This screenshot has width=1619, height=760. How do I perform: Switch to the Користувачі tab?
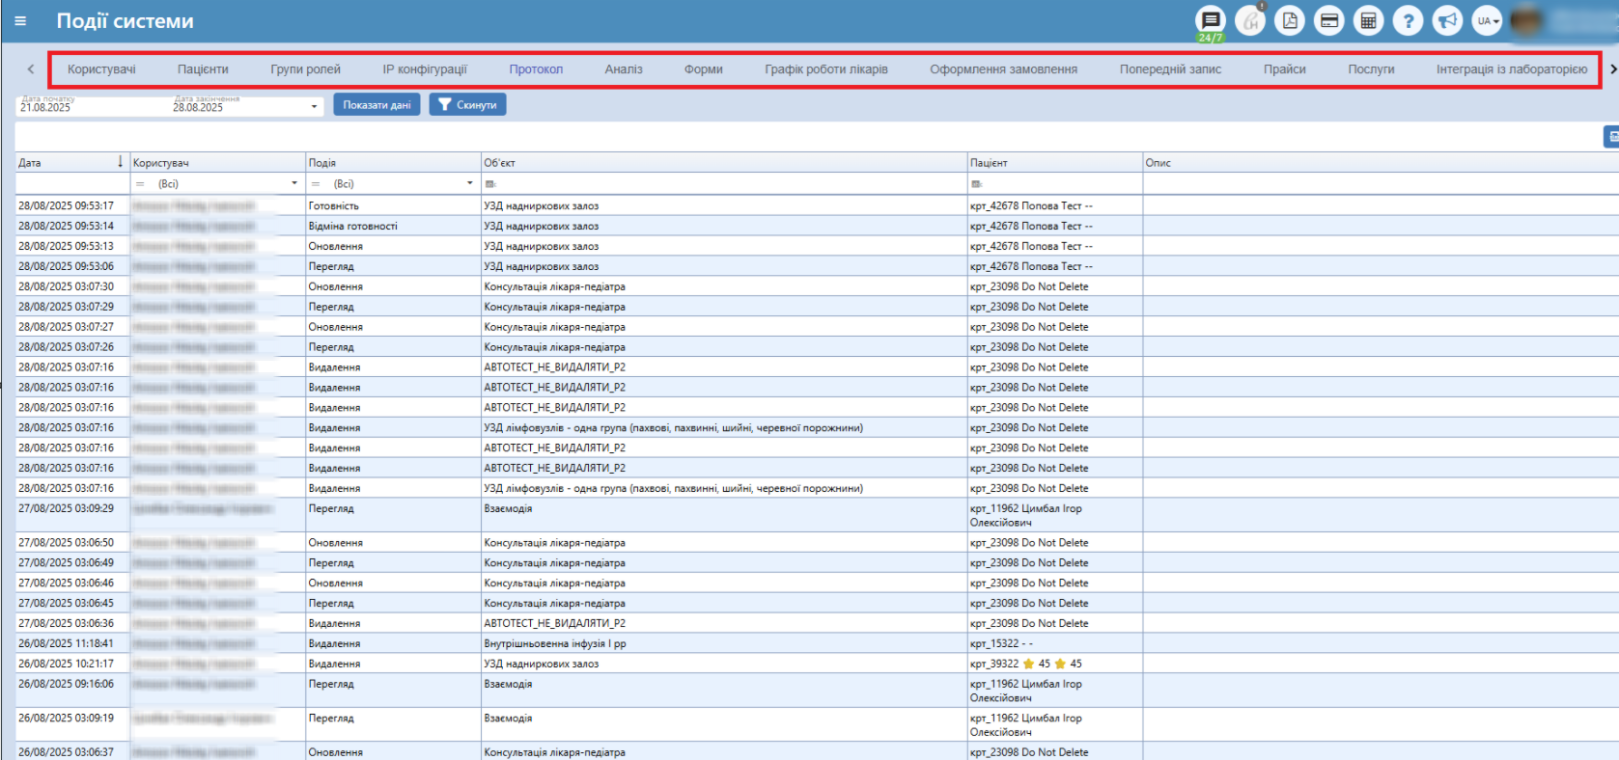click(101, 69)
